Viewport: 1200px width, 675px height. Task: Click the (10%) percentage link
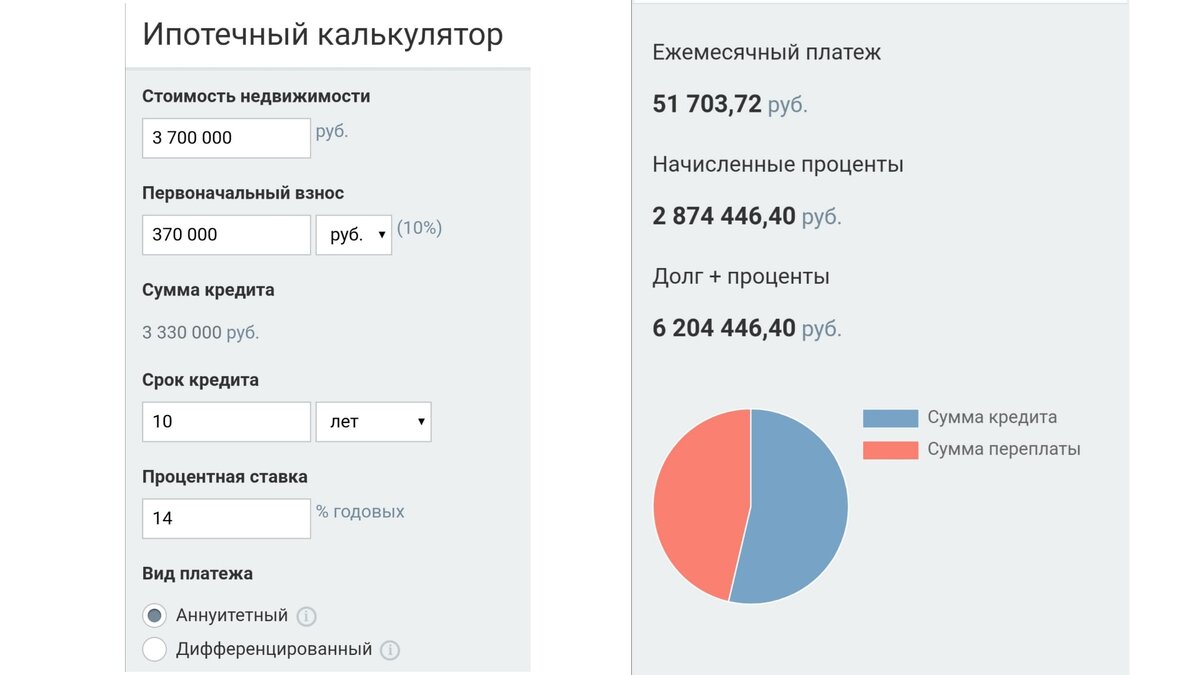420,228
